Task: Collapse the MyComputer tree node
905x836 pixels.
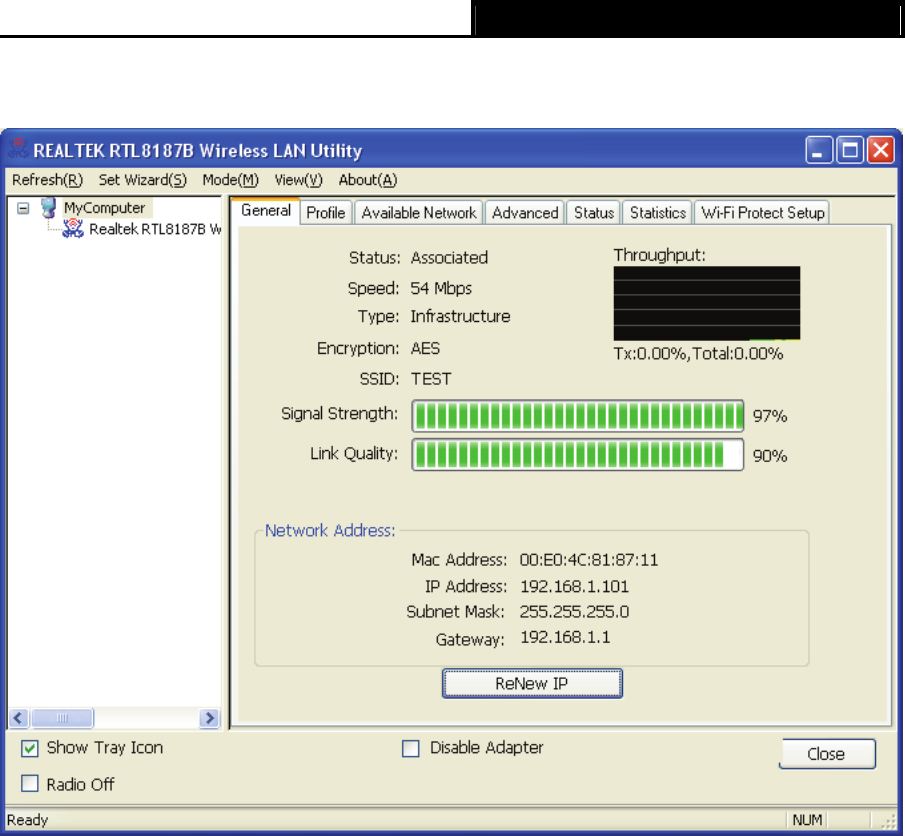Action: pos(23,208)
